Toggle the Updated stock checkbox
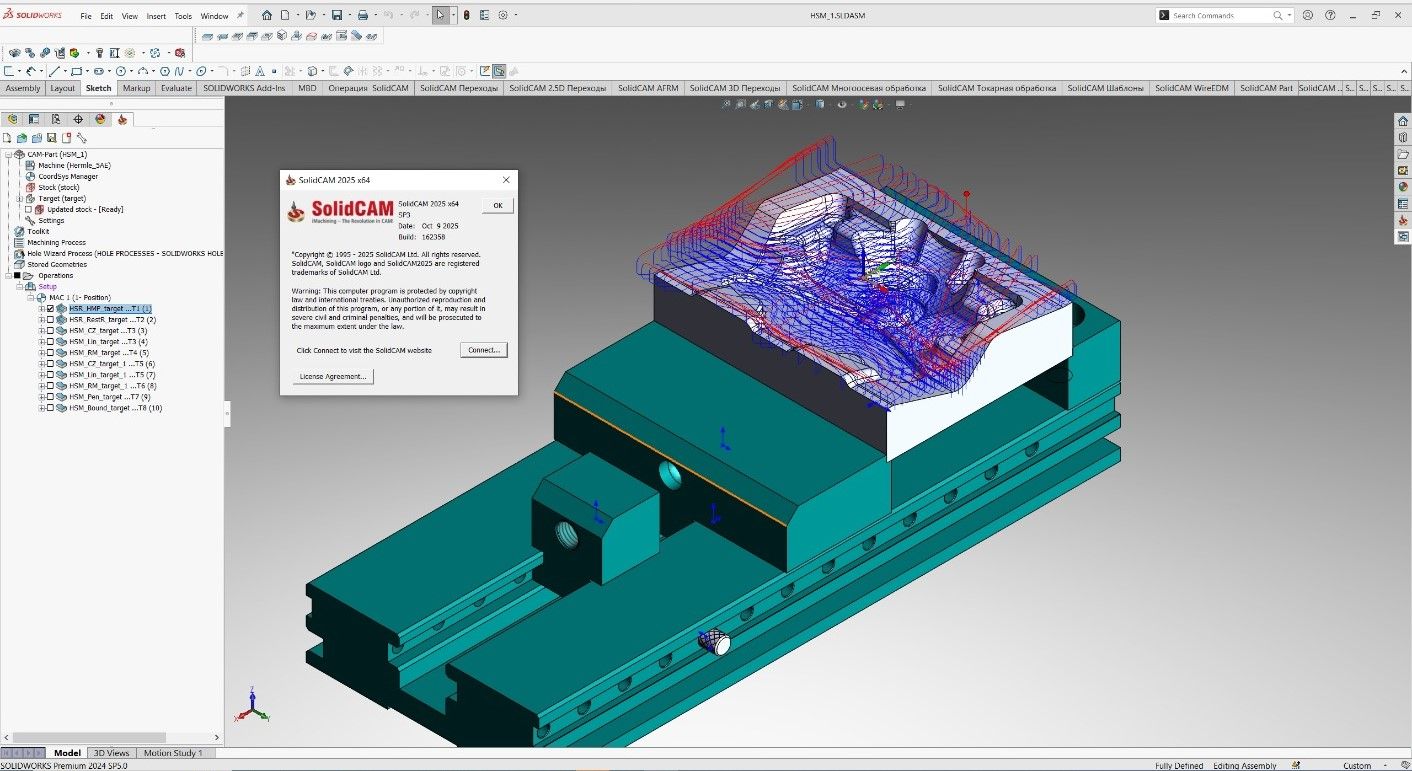Screen dimensions: 1412x771 click(x=29, y=210)
